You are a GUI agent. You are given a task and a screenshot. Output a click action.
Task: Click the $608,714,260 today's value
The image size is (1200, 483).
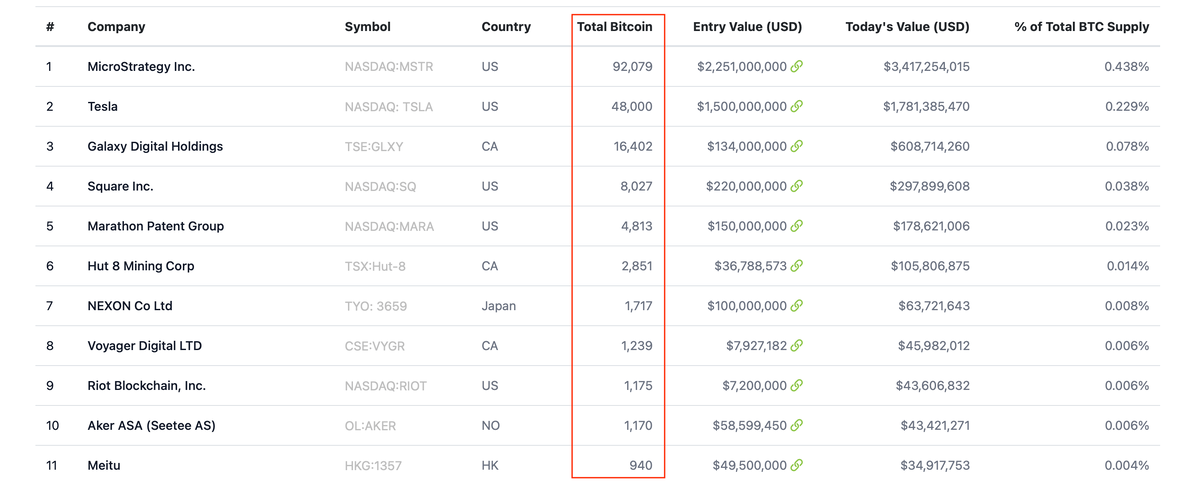pyautogui.click(x=930, y=146)
